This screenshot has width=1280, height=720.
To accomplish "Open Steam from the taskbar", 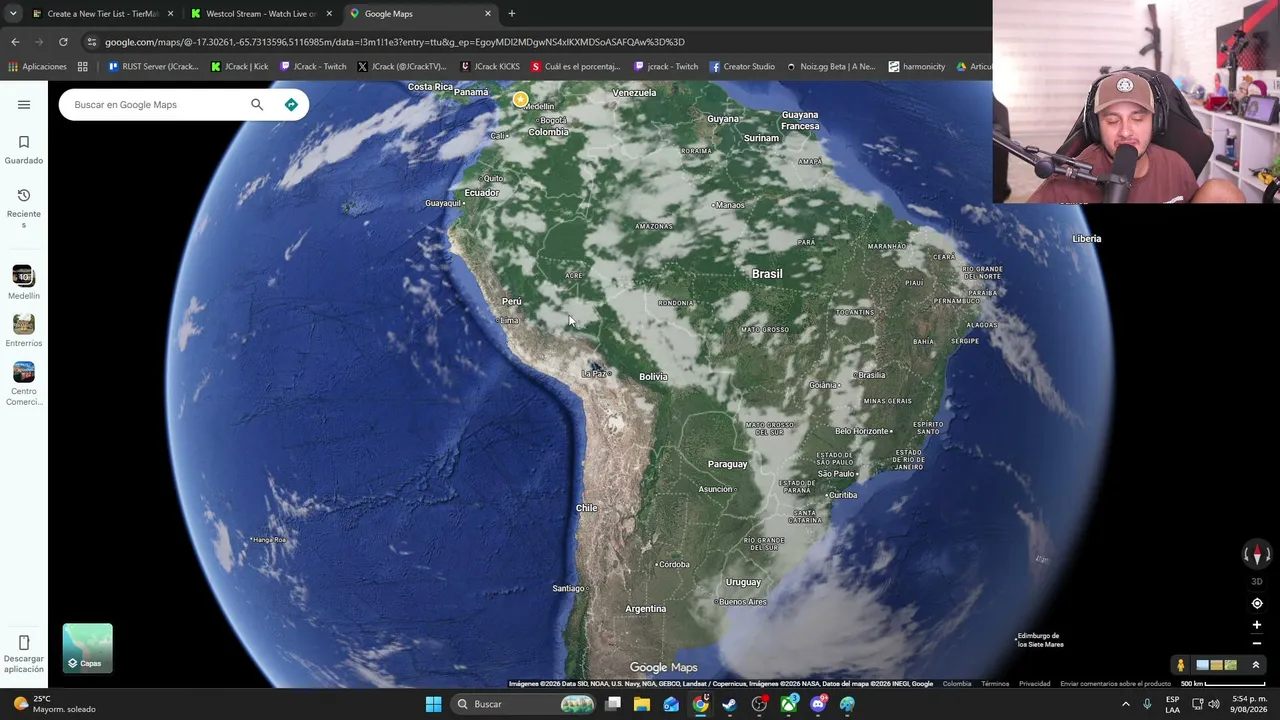I will point(729,704).
